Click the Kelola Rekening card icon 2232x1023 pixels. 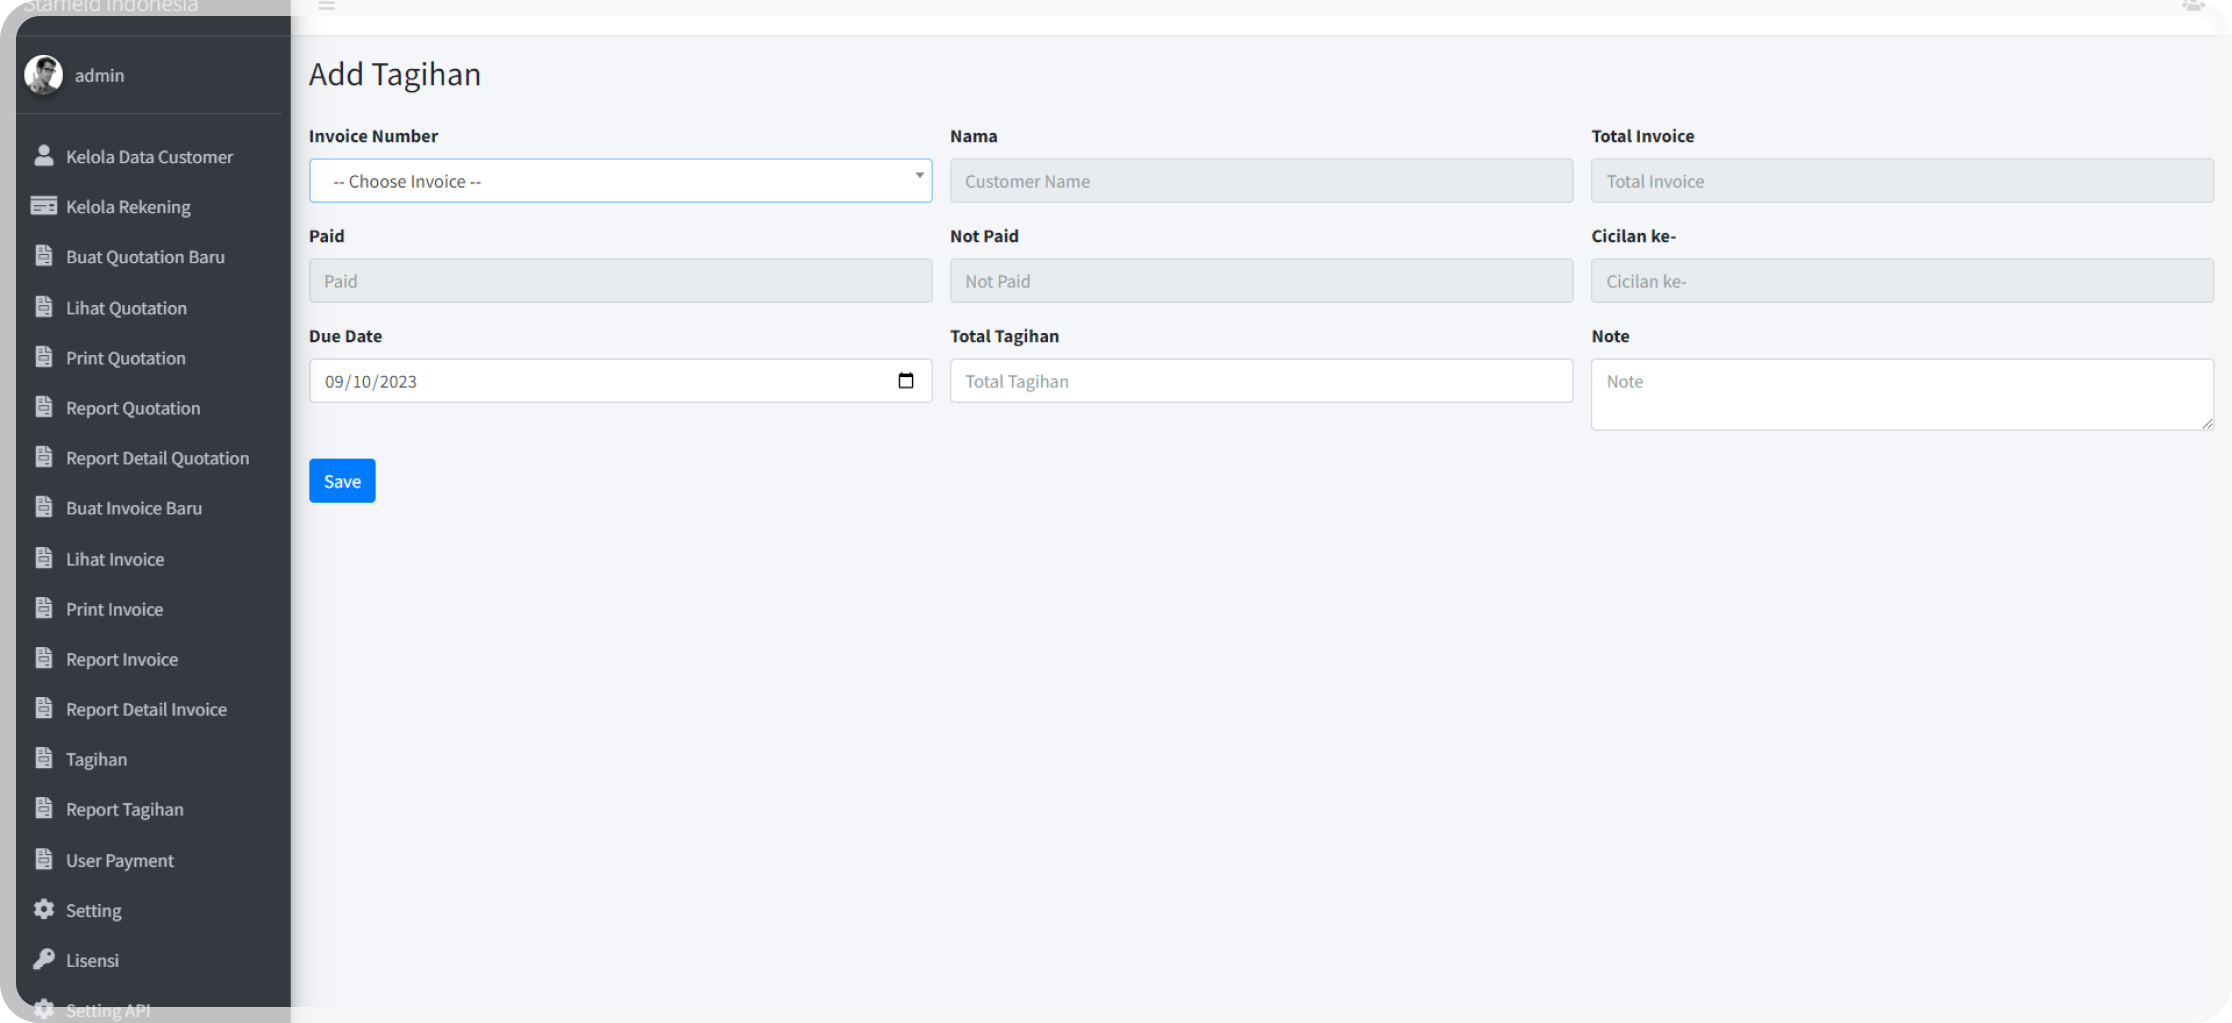click(43, 206)
